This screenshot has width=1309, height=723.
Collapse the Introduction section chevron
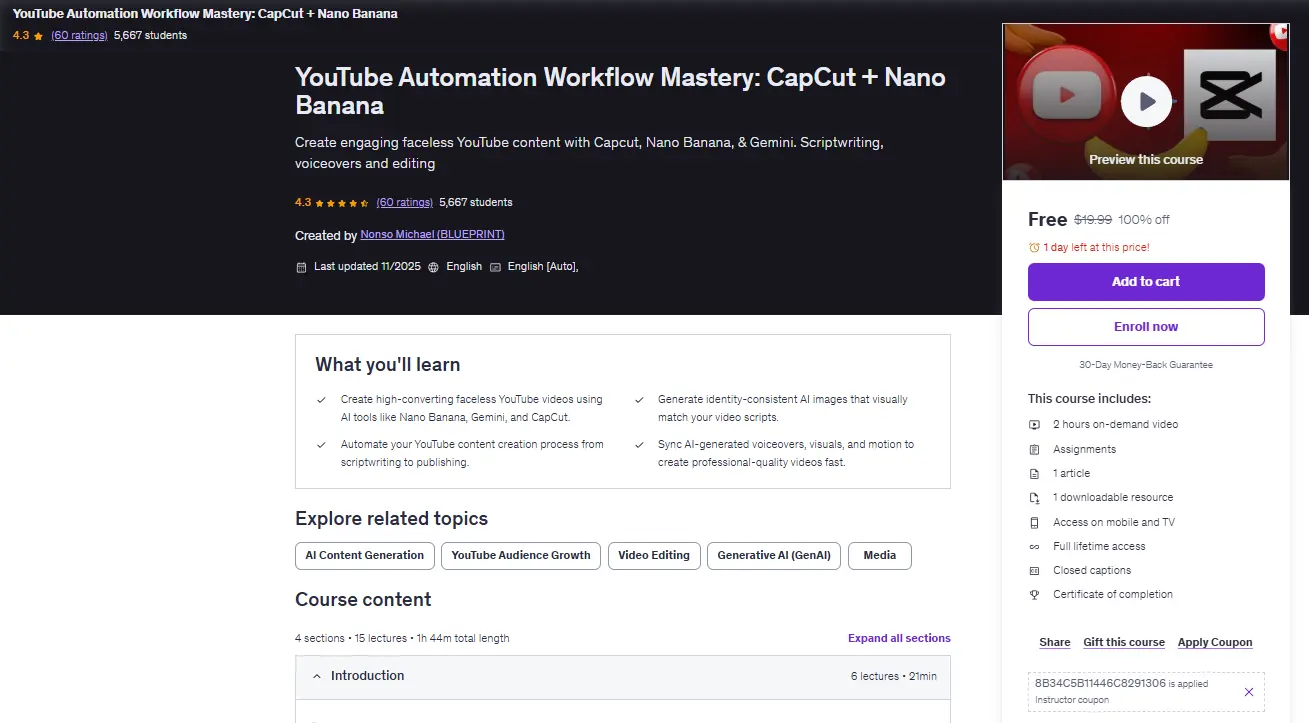pyautogui.click(x=317, y=676)
